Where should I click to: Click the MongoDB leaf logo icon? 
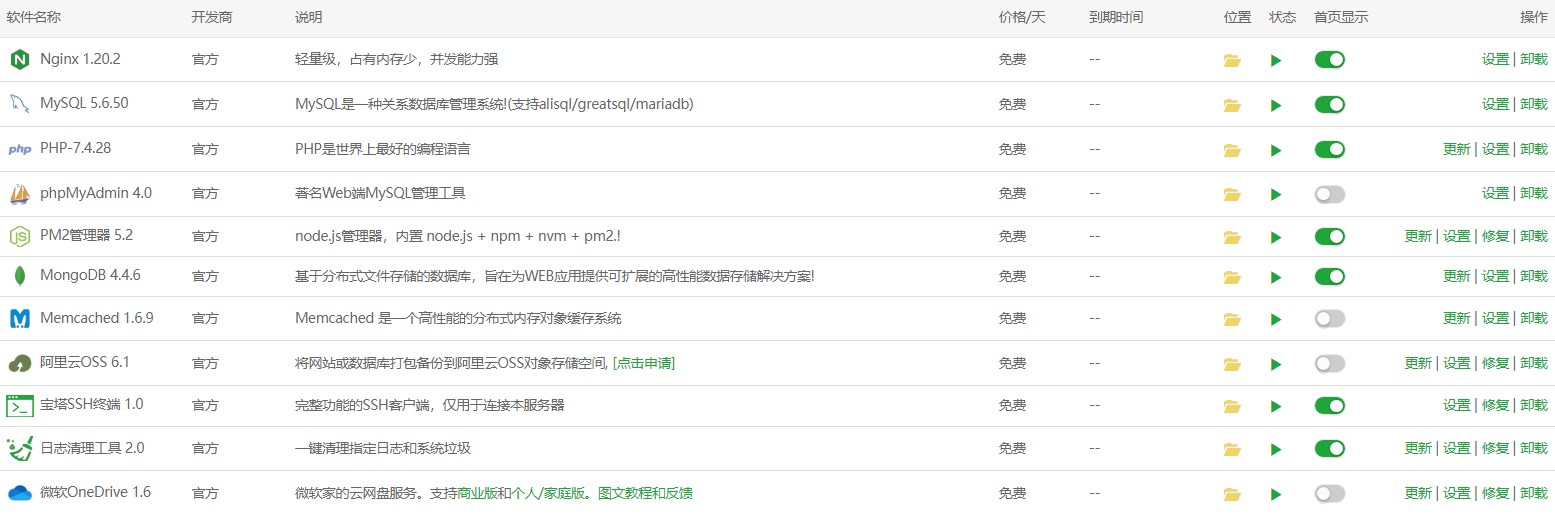click(x=19, y=277)
